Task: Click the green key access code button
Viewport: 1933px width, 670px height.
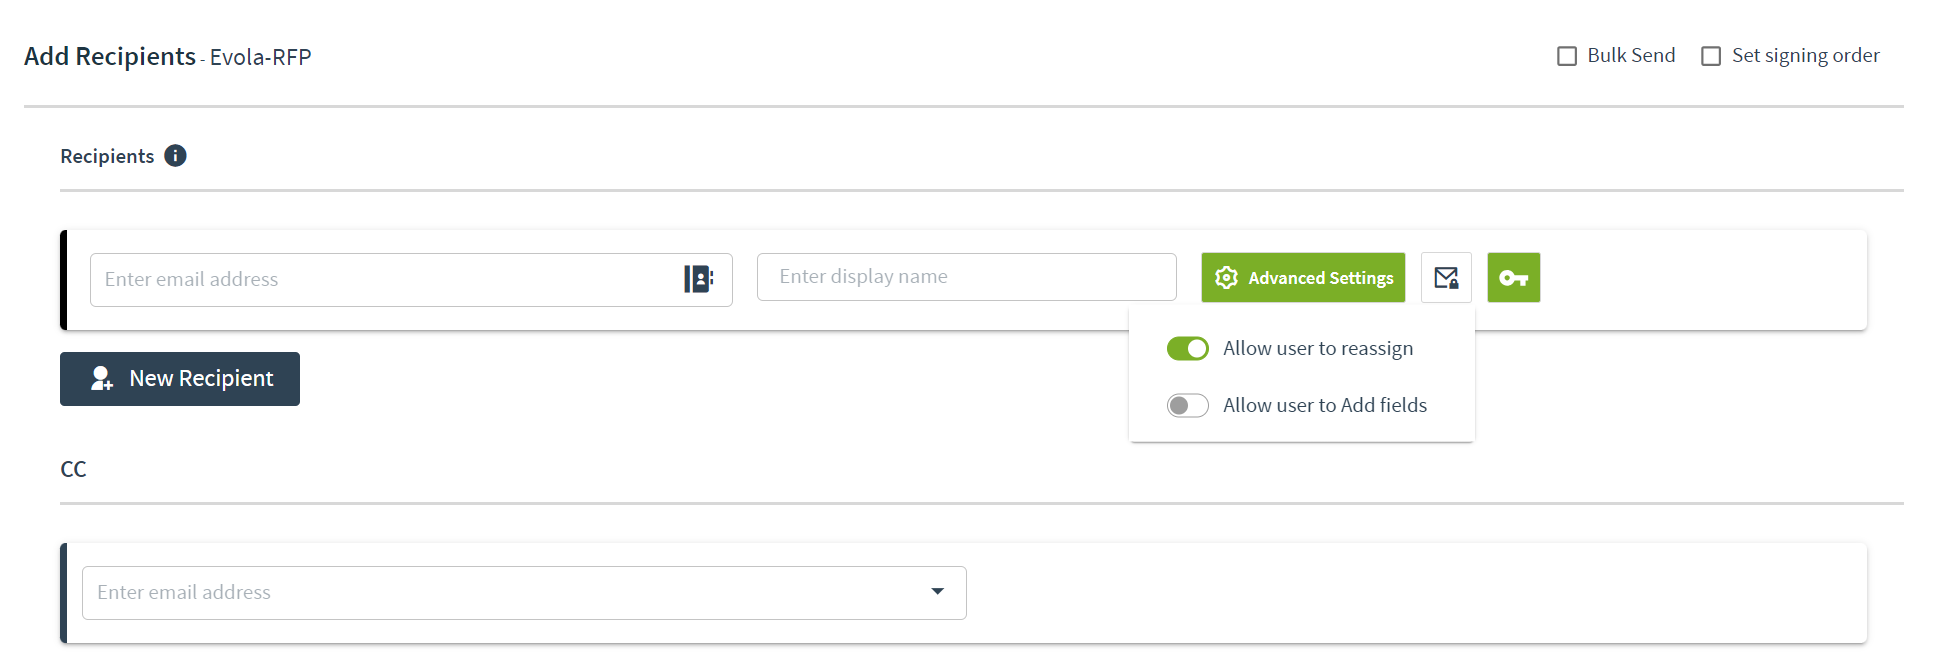Action: click(1513, 278)
